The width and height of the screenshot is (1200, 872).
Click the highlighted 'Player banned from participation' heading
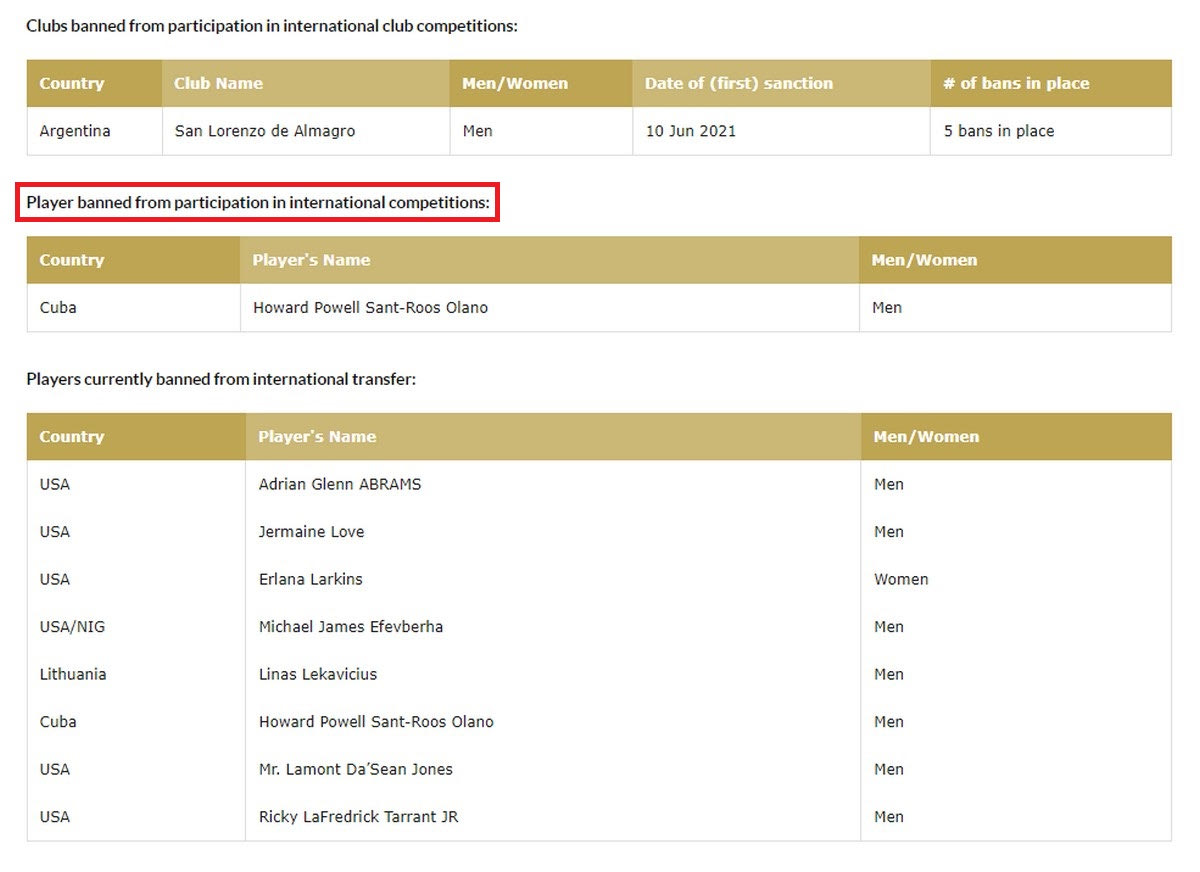[x=258, y=203]
